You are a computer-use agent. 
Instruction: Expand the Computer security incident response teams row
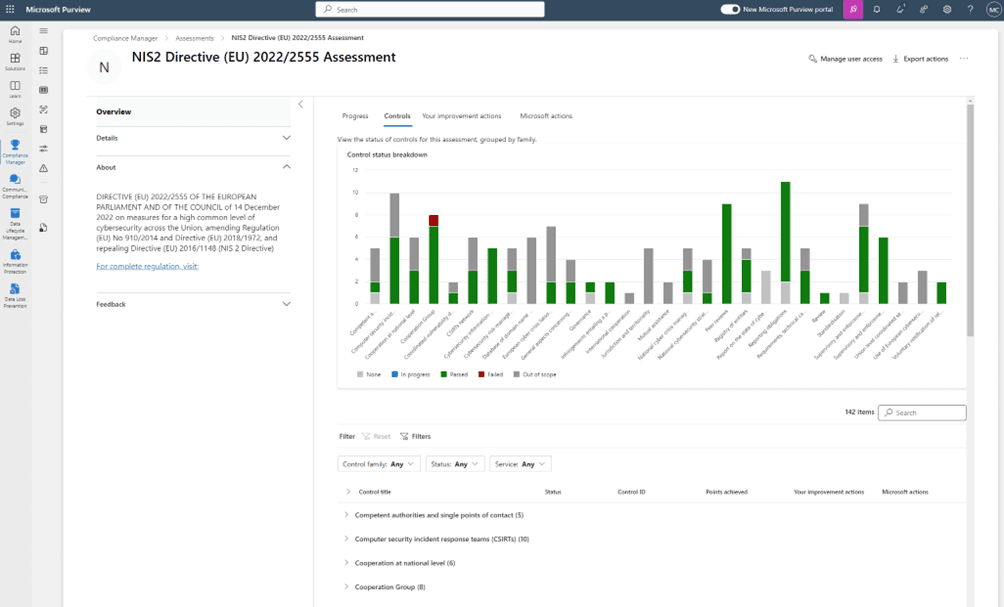(346, 538)
